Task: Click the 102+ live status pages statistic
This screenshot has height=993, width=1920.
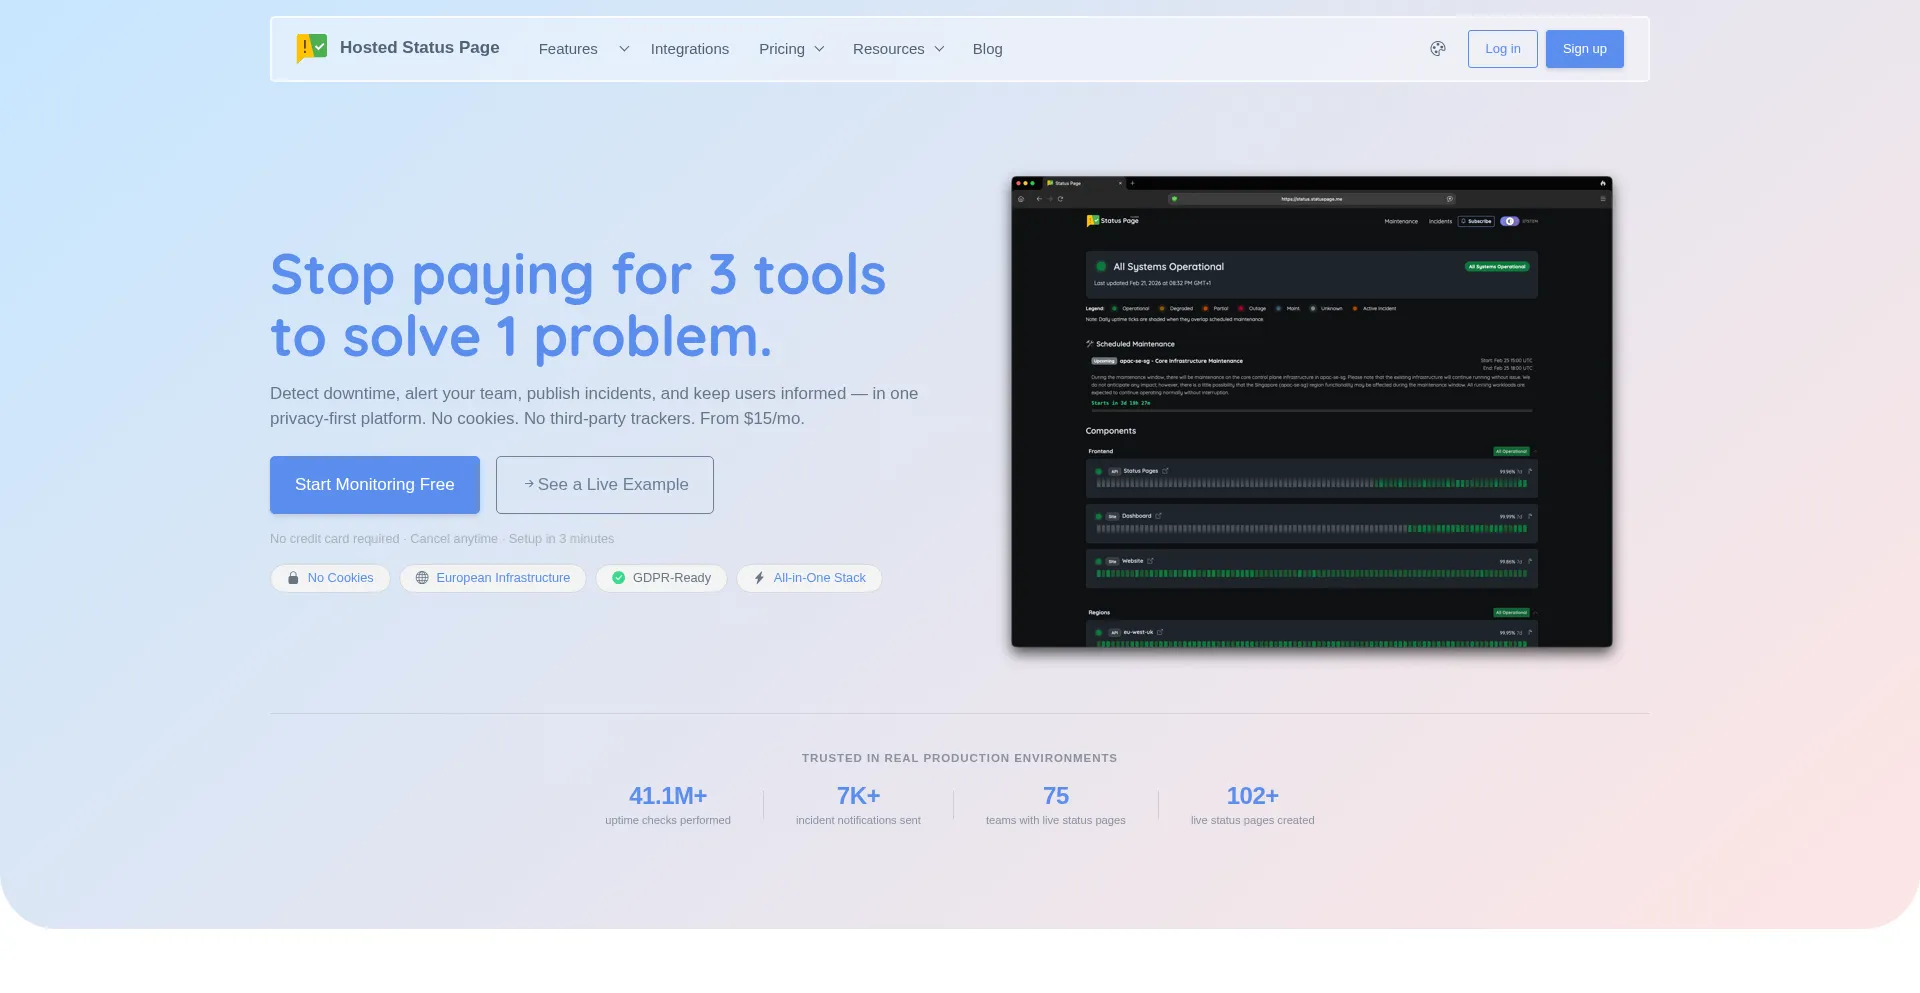Action: point(1252,806)
